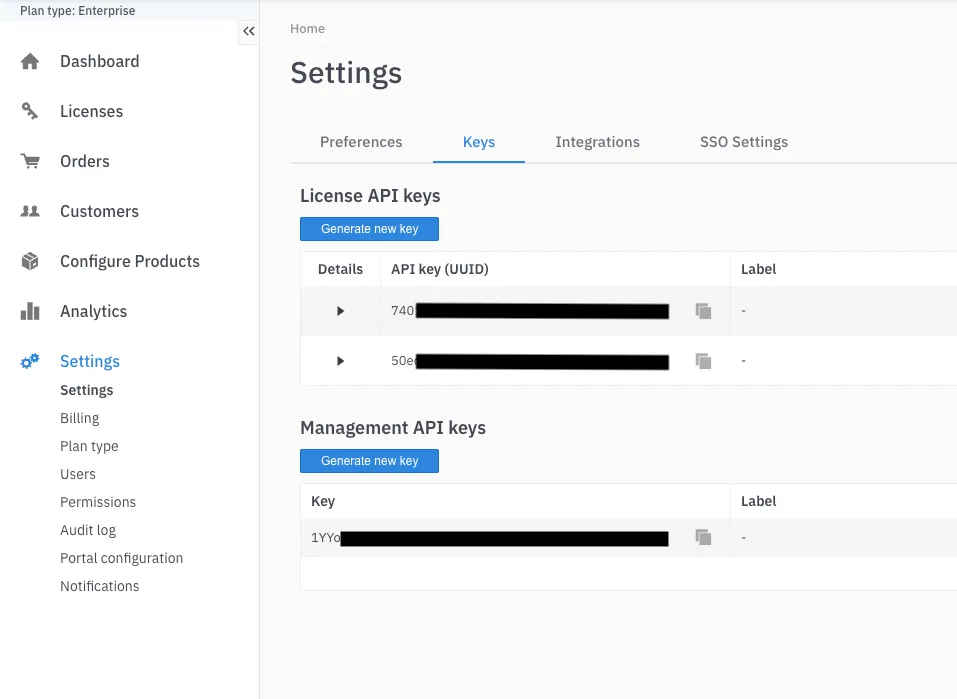Open Orders via the shopping cart icon
Viewport: 957px width, 699px height.
point(31,161)
